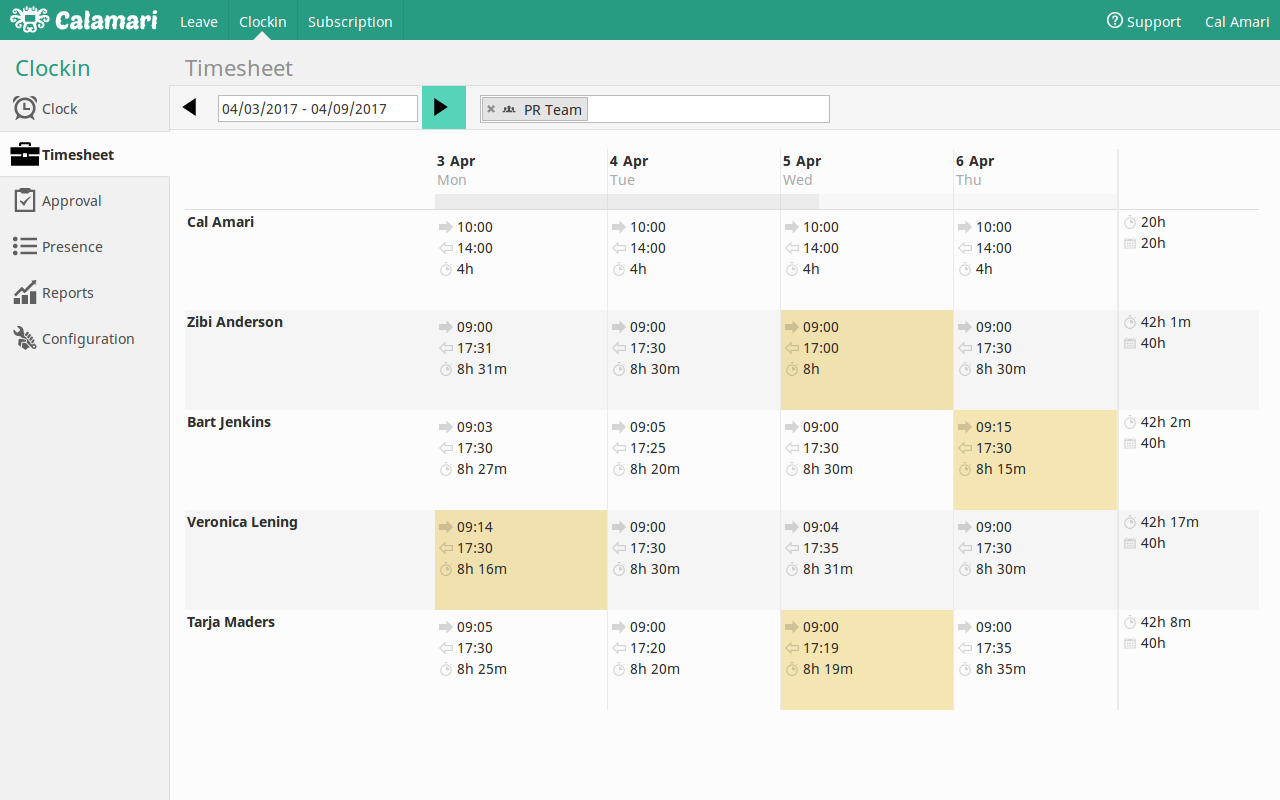
Task: Select the Timesheet briefcase icon
Action: 25,155
